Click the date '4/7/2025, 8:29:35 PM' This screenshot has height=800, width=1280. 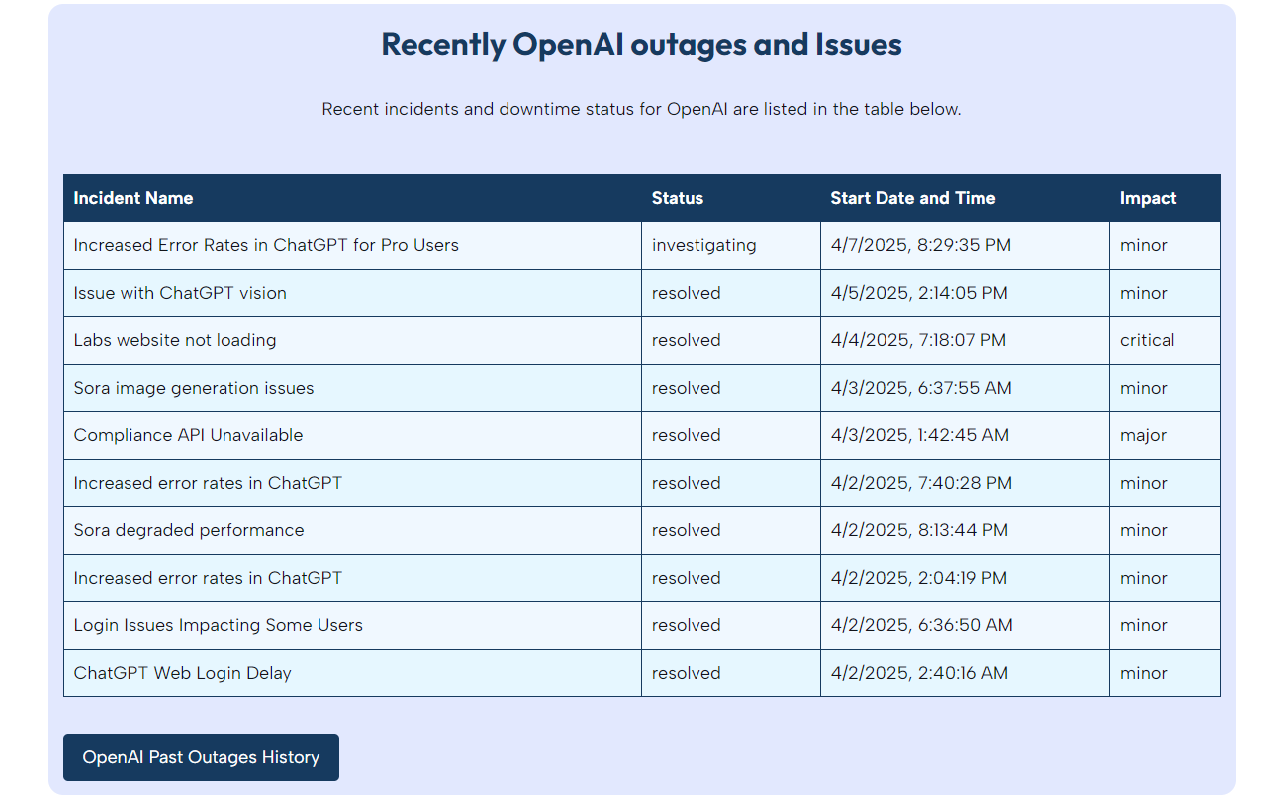[920, 245]
